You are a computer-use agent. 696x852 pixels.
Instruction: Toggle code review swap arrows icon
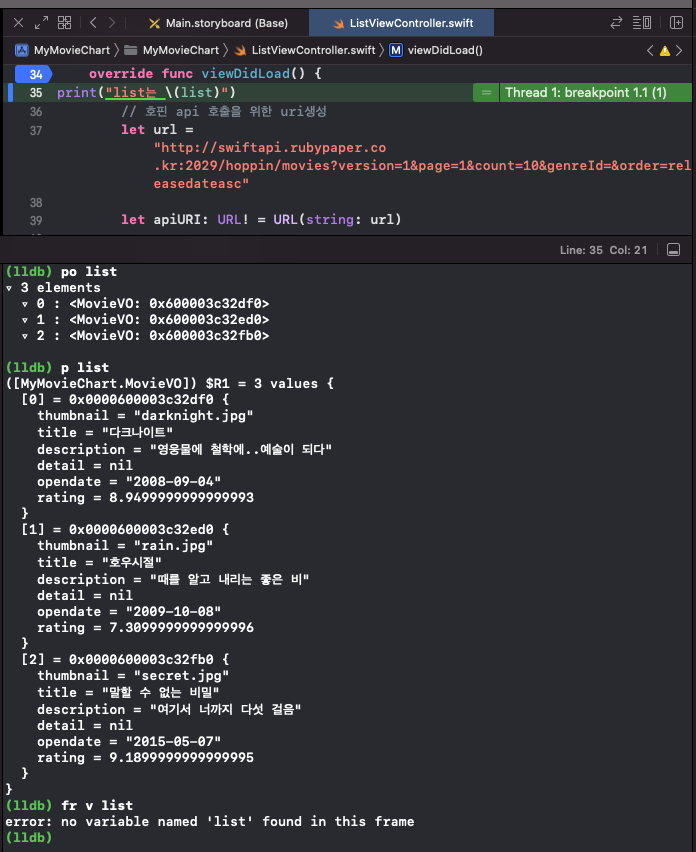tap(616, 23)
